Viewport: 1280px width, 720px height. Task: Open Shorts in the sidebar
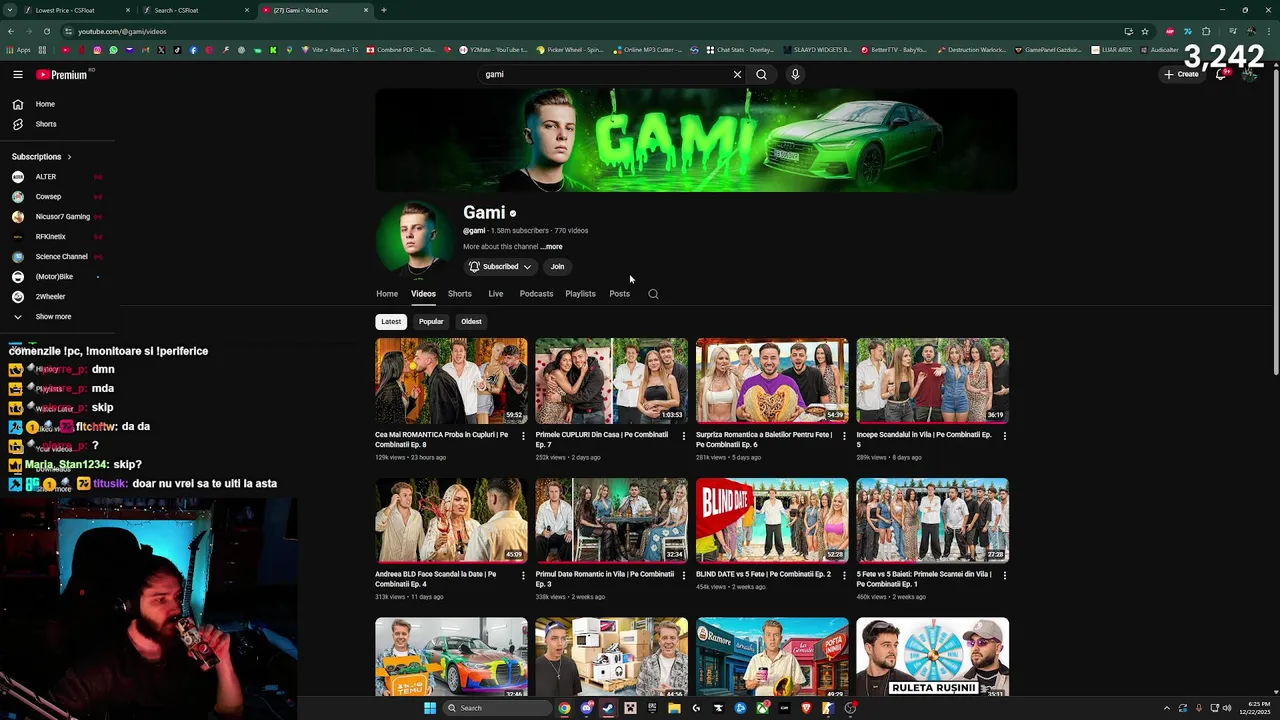tap(46, 124)
